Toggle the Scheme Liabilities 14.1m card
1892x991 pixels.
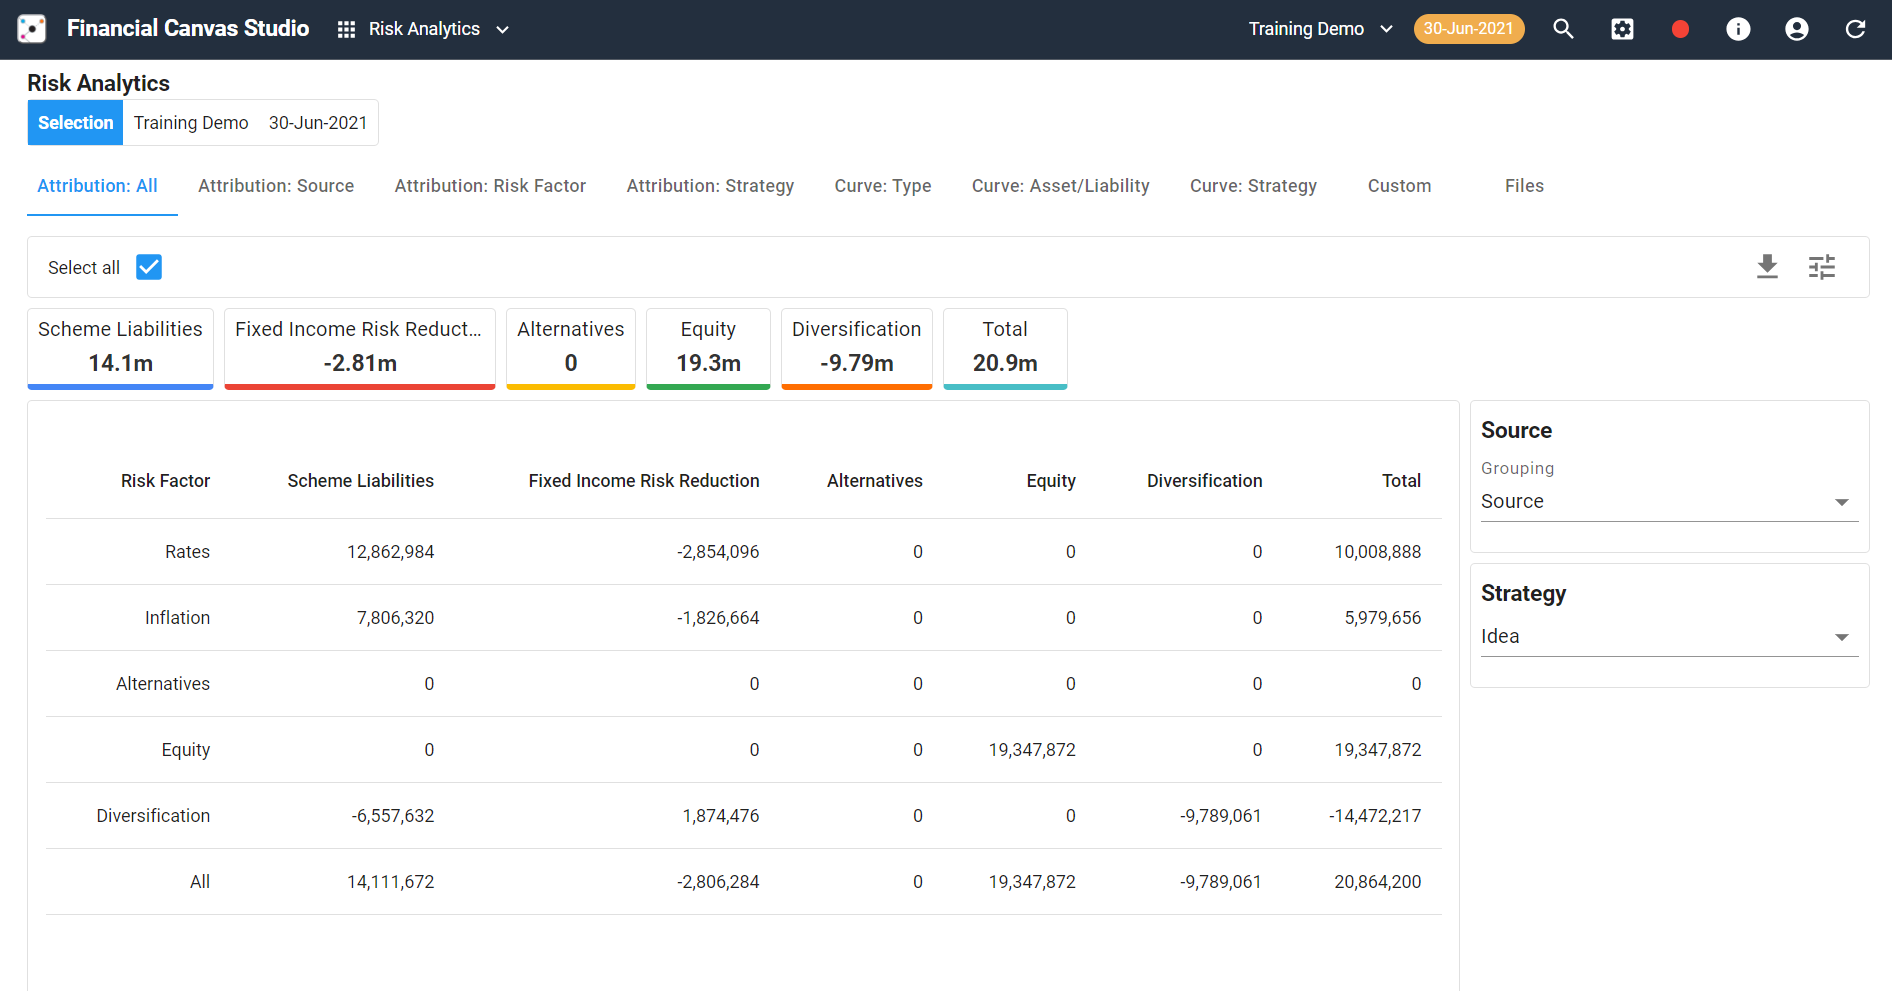(x=120, y=348)
